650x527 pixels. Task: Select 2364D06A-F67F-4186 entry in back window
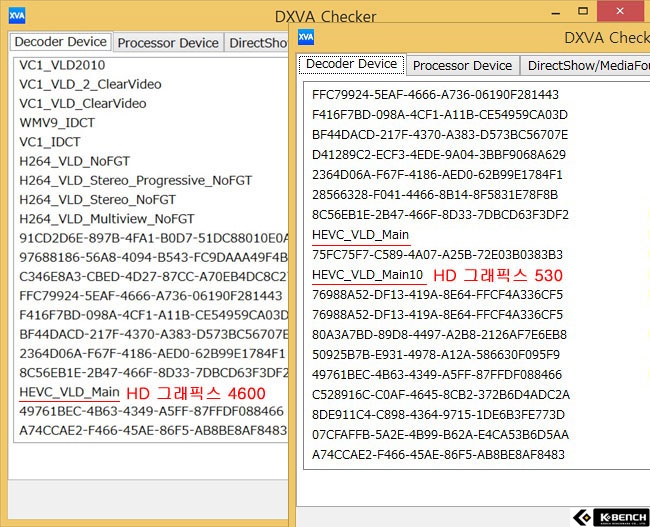(x=152, y=353)
